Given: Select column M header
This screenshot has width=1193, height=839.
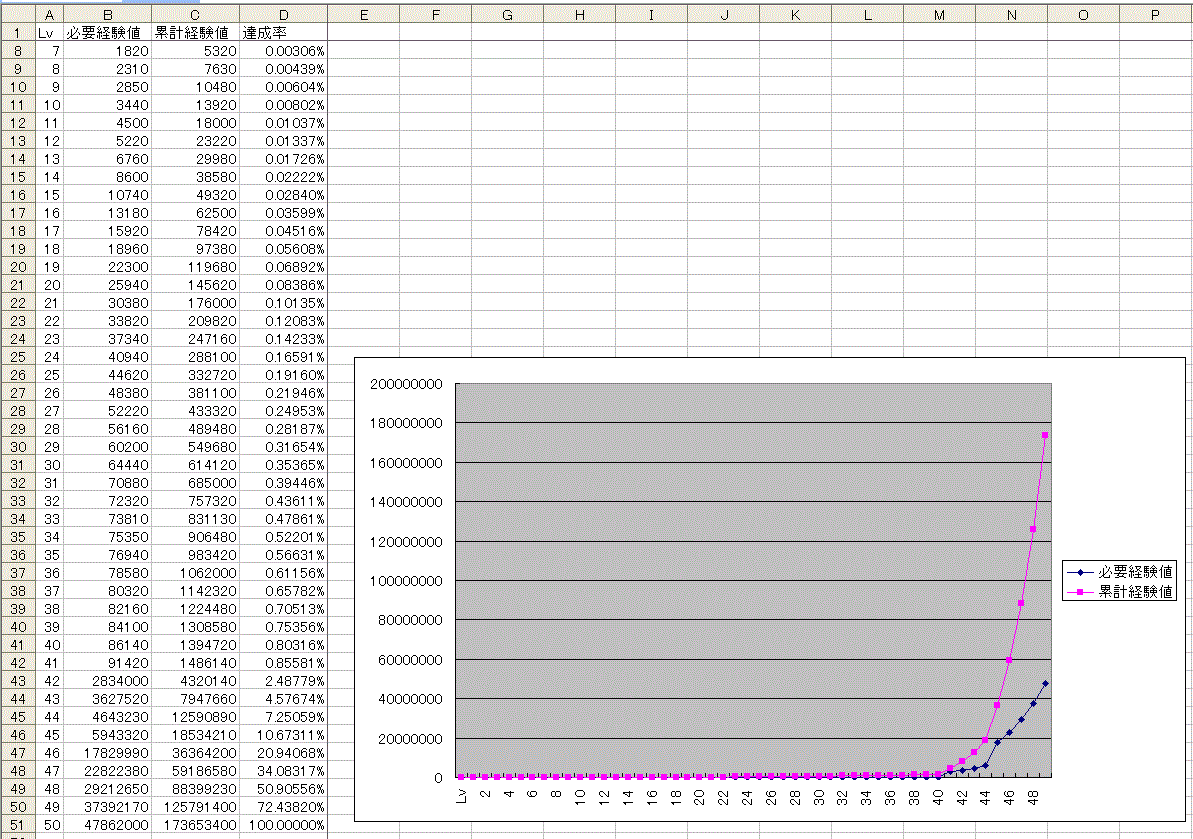Looking at the screenshot, I should point(940,14).
